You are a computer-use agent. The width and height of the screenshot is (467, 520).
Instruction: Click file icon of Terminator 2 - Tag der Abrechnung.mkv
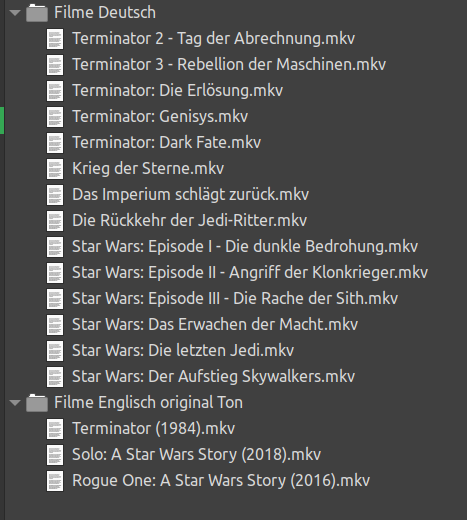55,39
